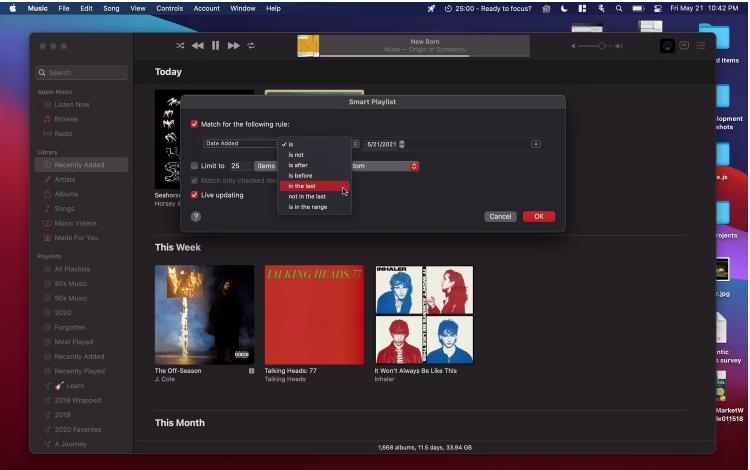Choose 'is not' in the condition menu
This screenshot has width=750, height=470.
(x=315, y=155)
